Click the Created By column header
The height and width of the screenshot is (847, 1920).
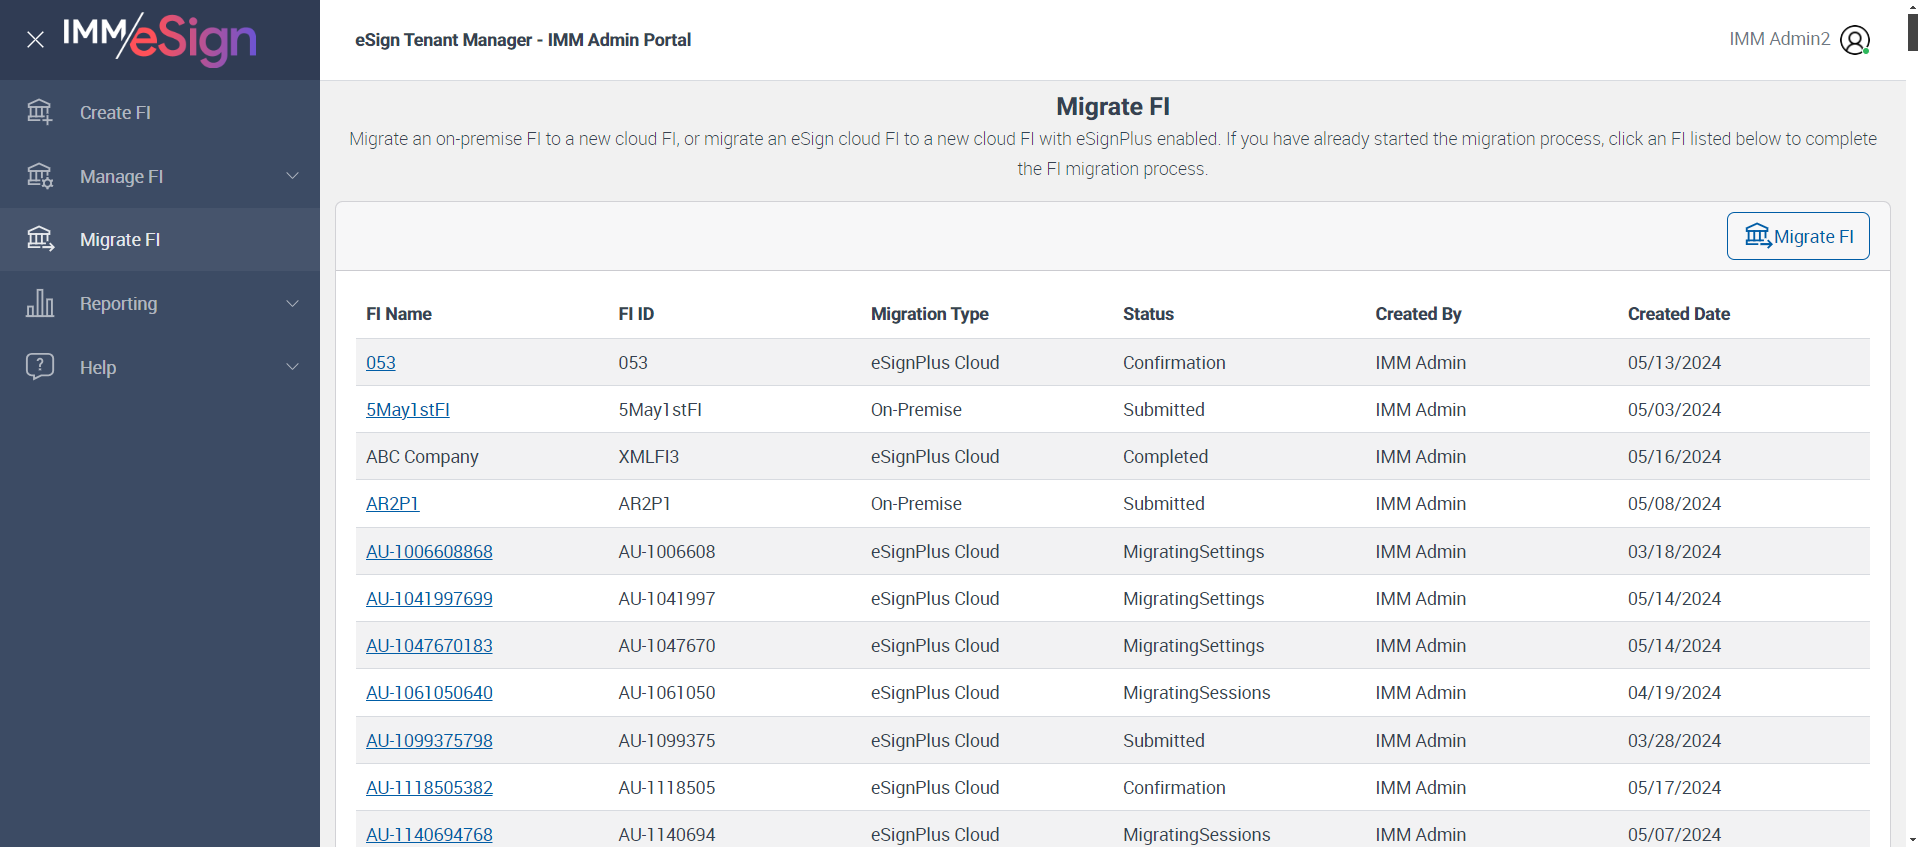pyautogui.click(x=1418, y=314)
